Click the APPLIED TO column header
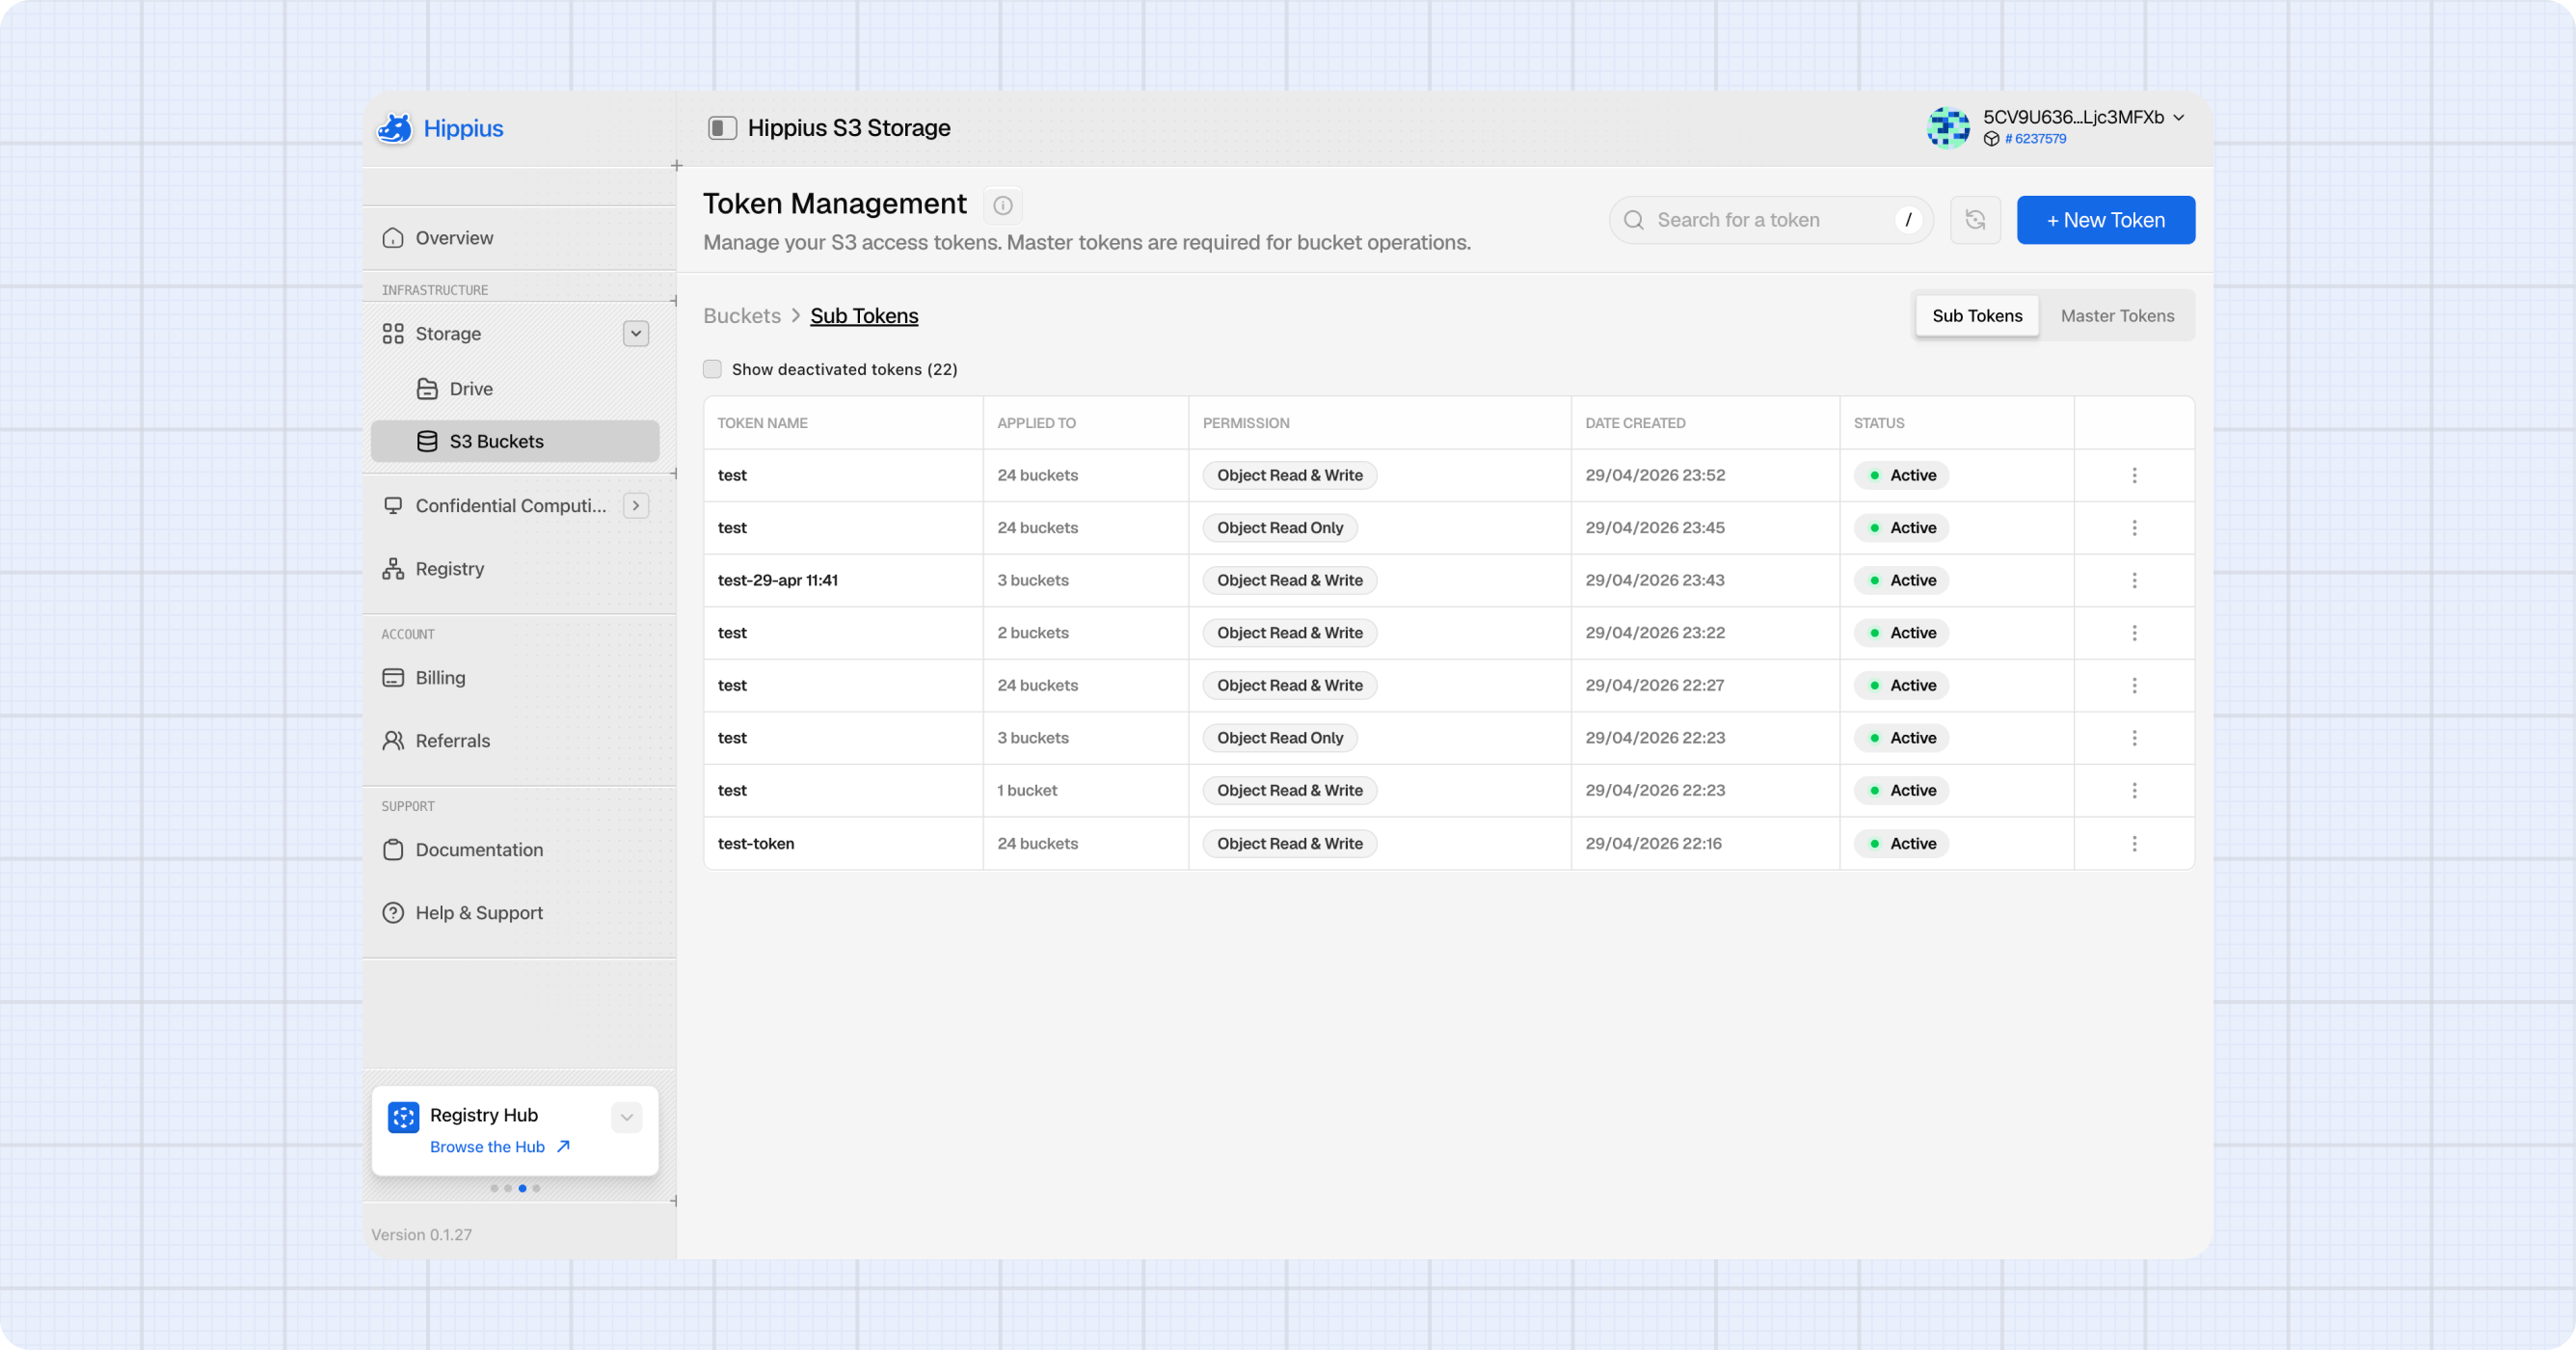The image size is (2576, 1350). (x=1036, y=423)
